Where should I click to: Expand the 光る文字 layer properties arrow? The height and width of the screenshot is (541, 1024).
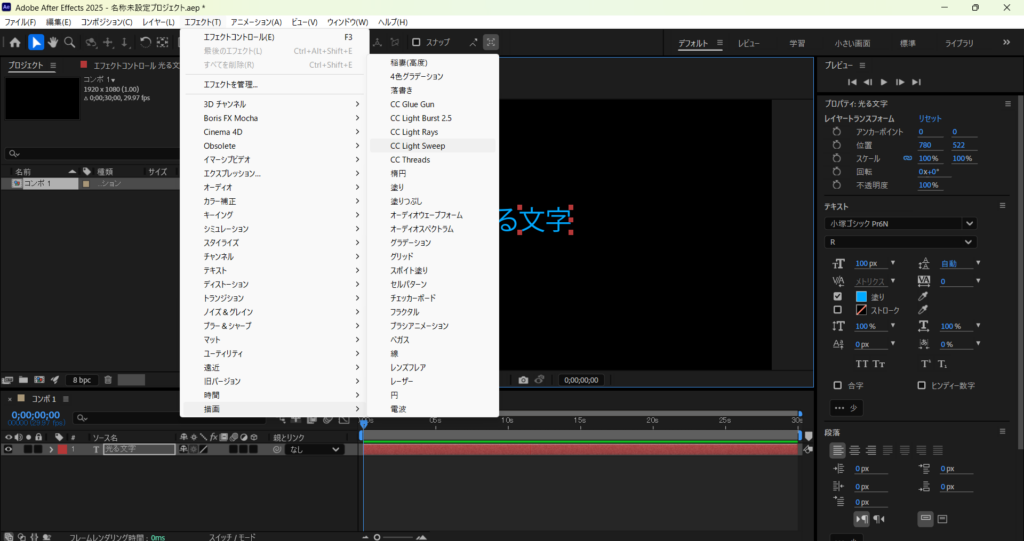click(51, 450)
